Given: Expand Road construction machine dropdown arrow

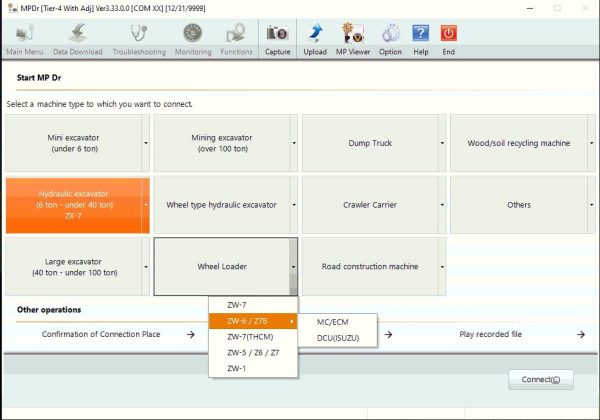Looking at the screenshot, I should [442, 267].
